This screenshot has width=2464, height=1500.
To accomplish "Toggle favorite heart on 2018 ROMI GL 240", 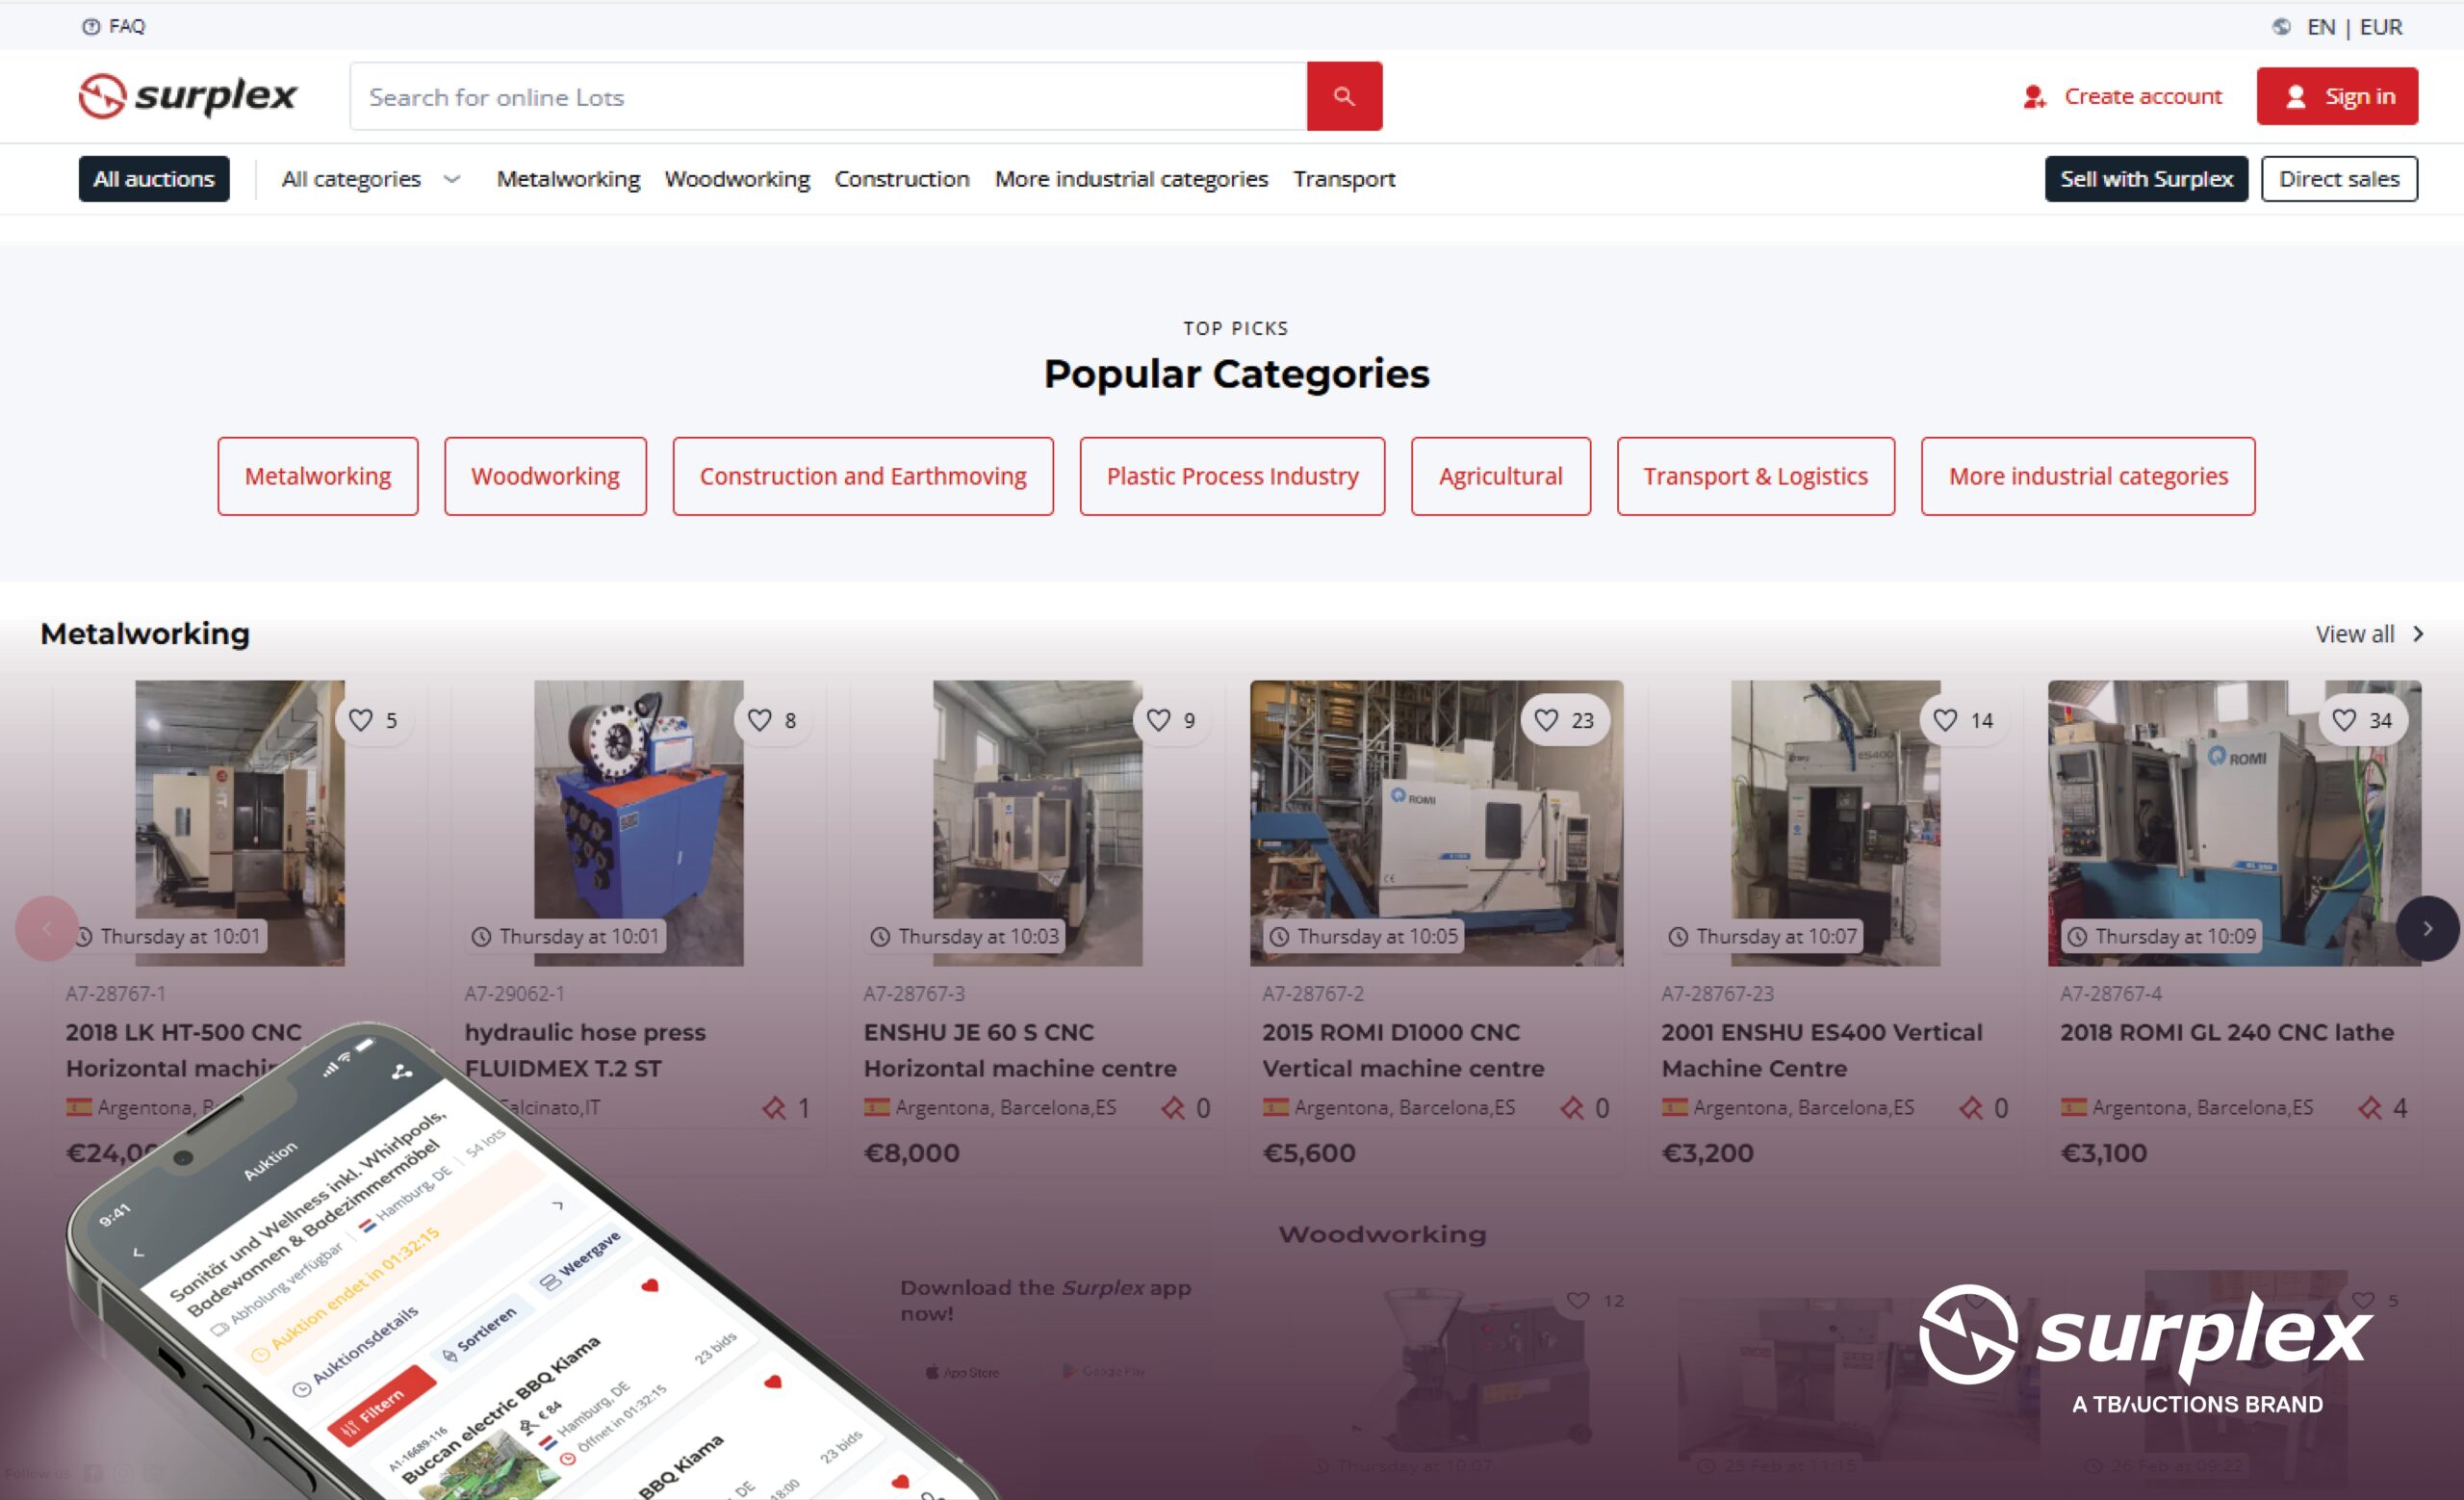I will (2344, 720).
